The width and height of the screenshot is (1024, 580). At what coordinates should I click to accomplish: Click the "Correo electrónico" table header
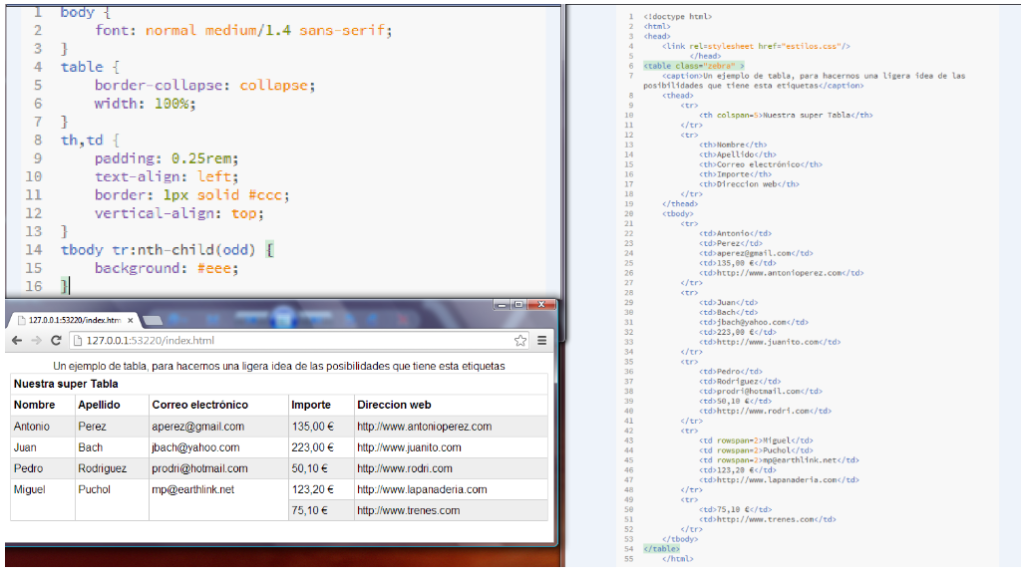coord(200,405)
